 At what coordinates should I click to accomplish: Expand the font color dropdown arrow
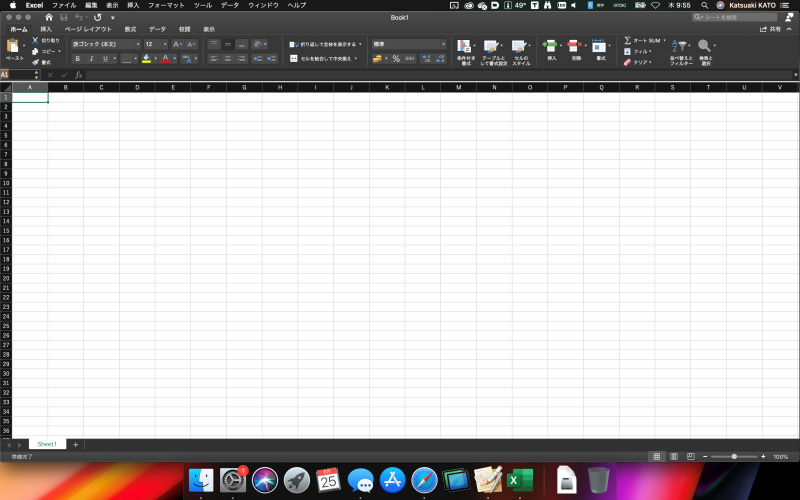point(174,59)
